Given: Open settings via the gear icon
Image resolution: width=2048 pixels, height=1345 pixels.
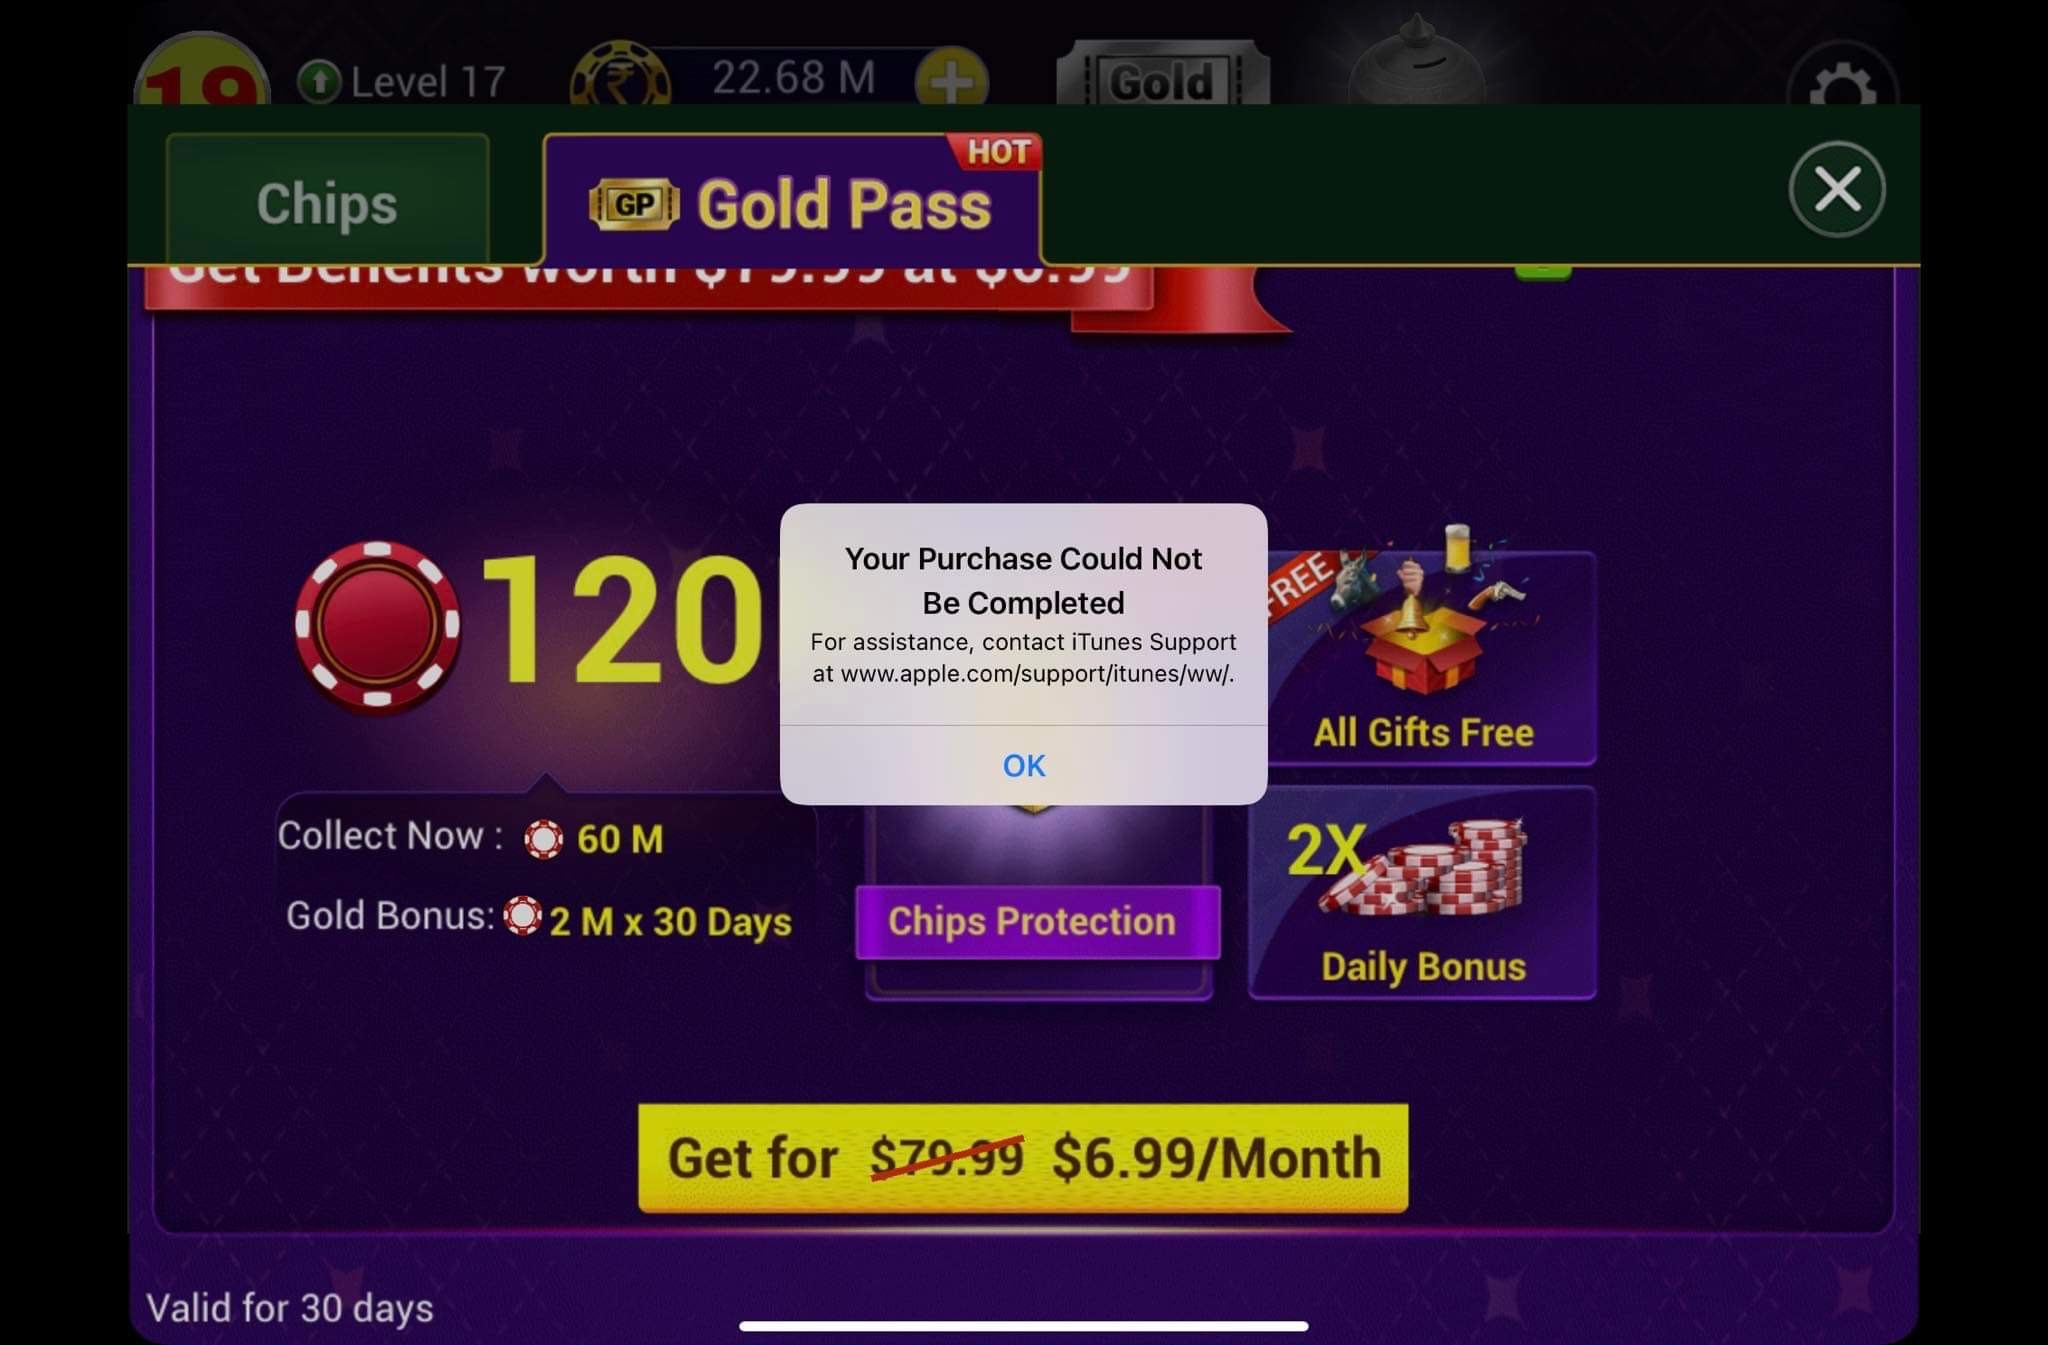Looking at the screenshot, I should [1842, 78].
